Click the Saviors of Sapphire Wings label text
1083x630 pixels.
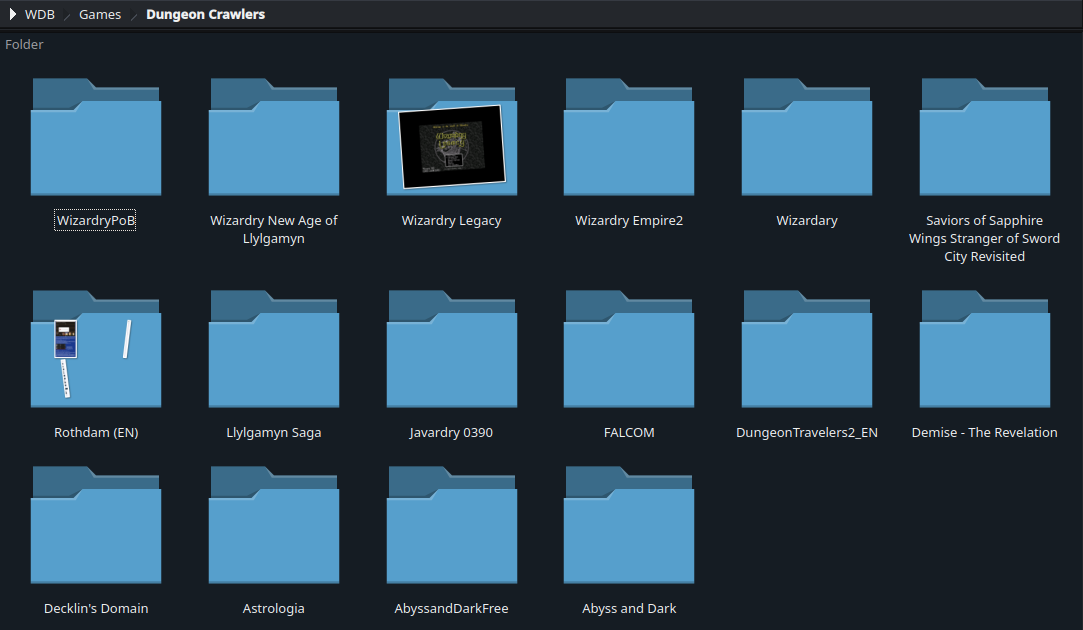tap(984, 238)
